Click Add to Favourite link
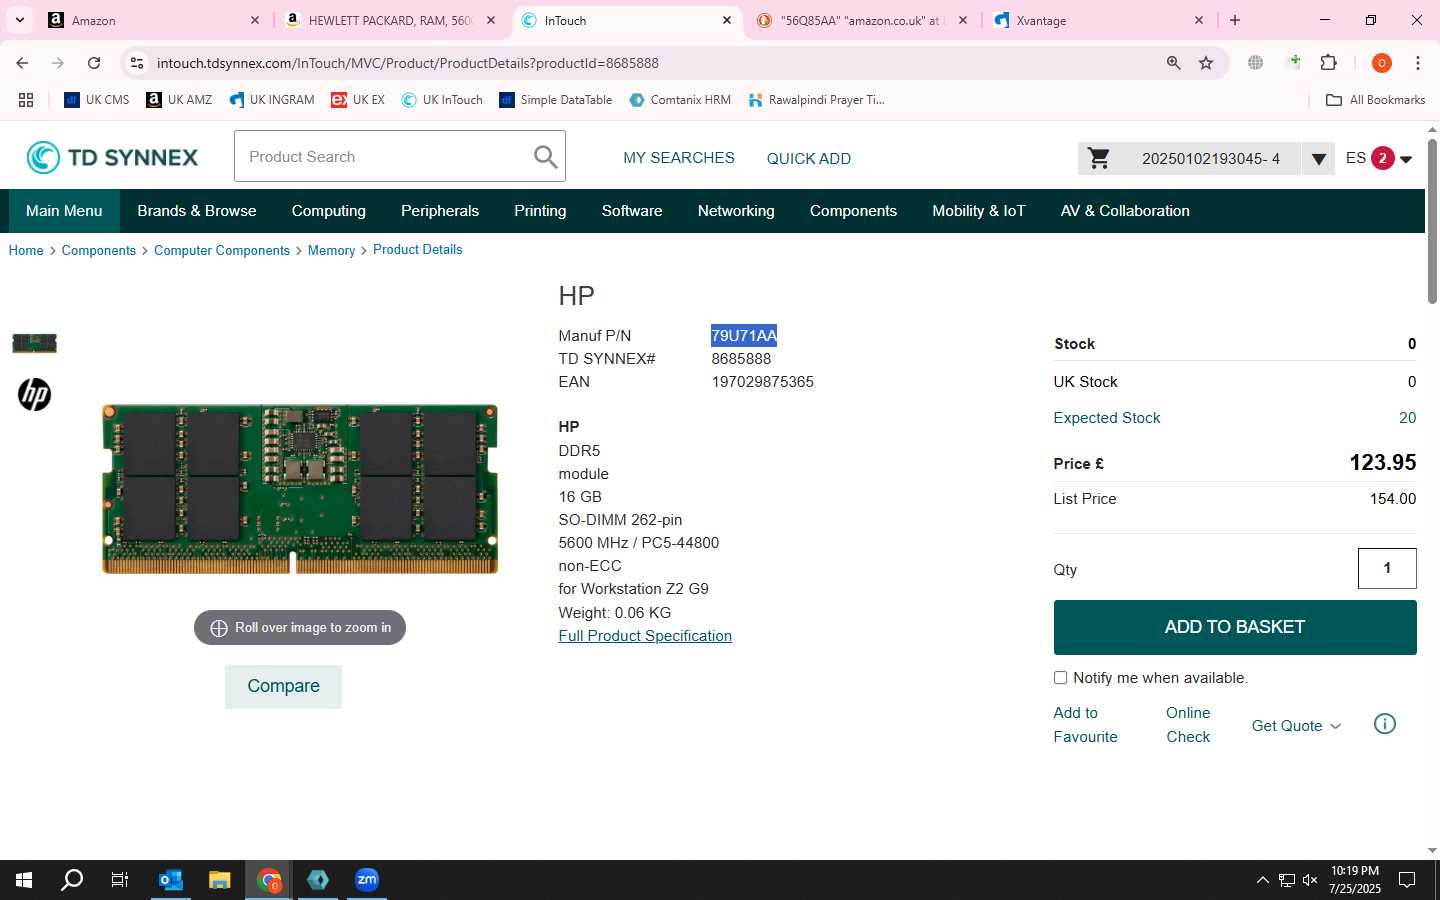Viewport: 1440px width, 900px height. click(x=1085, y=725)
